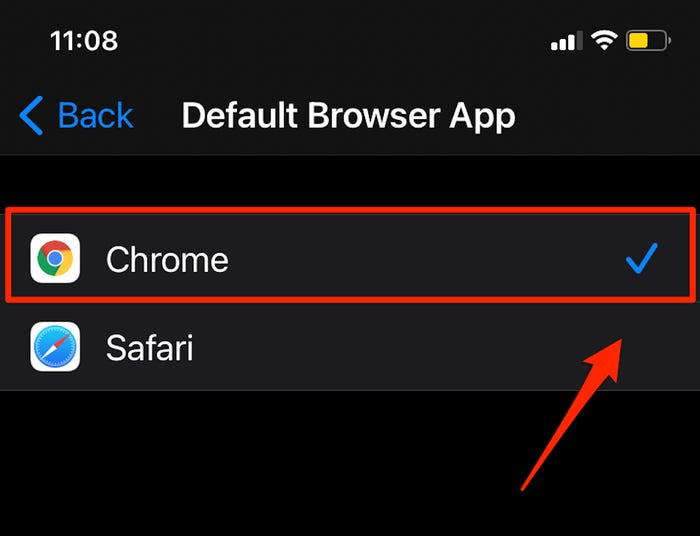700x536 pixels.
Task: Tap the empty black area below Safari
Action: point(250,460)
